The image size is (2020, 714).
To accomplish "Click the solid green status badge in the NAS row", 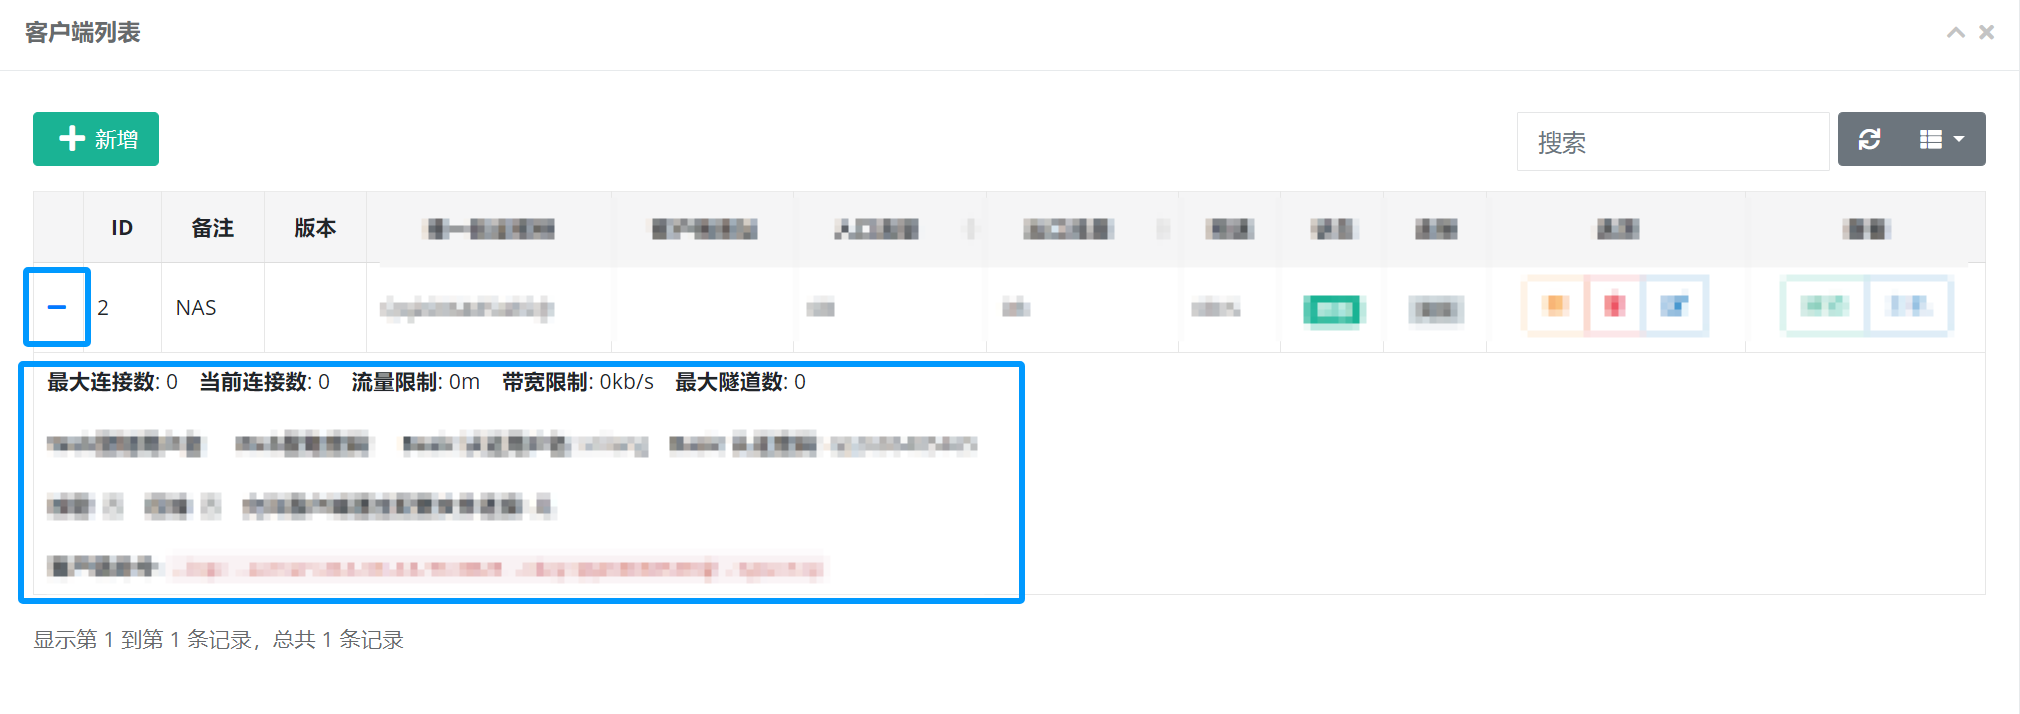I will pyautogui.click(x=1333, y=310).
